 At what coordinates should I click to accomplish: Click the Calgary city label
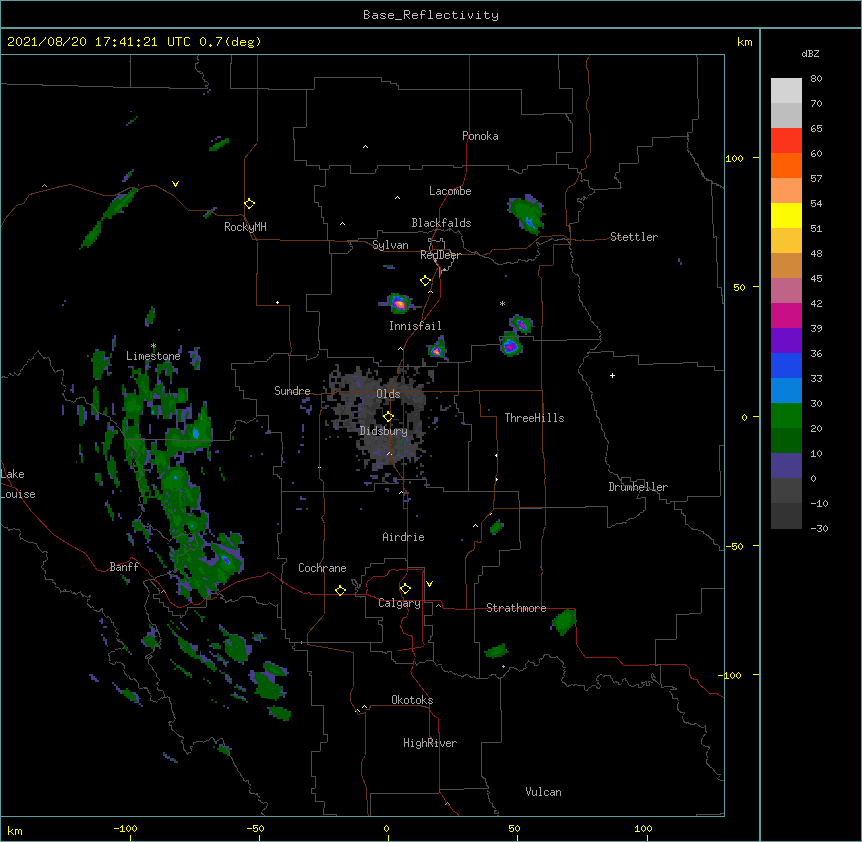[x=399, y=603]
